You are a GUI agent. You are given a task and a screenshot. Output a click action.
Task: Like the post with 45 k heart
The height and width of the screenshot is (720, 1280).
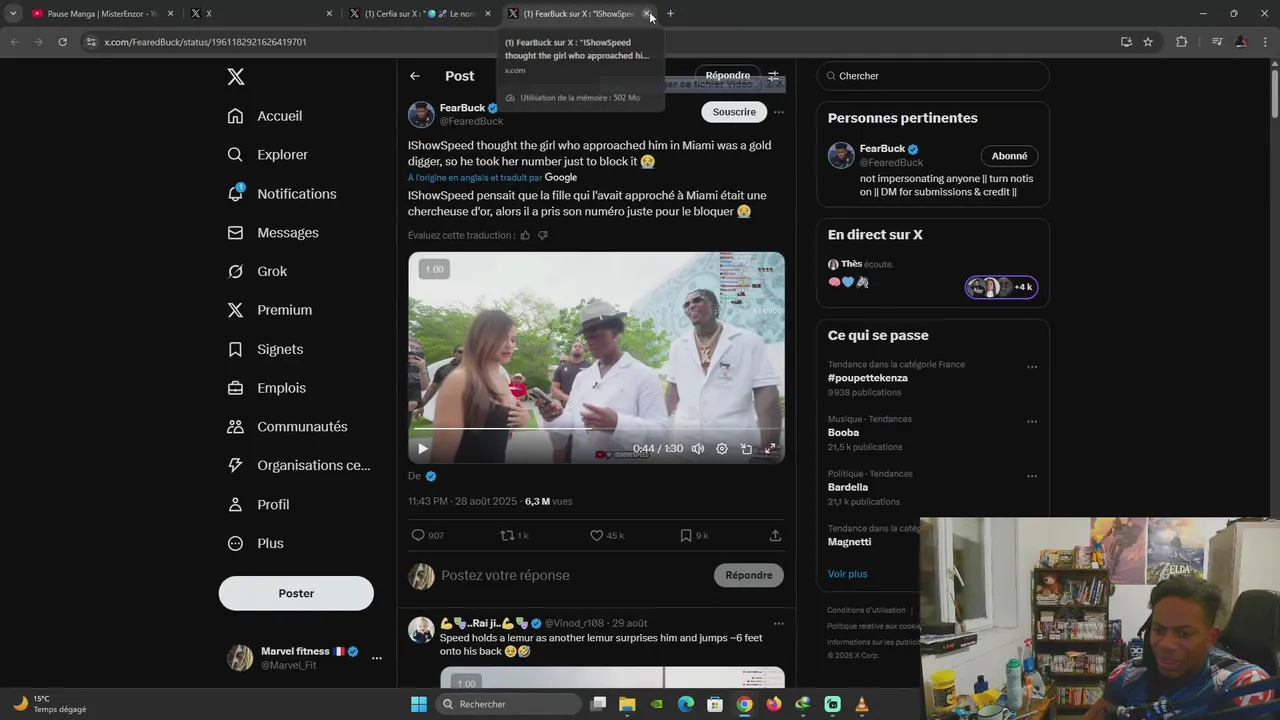coord(606,536)
